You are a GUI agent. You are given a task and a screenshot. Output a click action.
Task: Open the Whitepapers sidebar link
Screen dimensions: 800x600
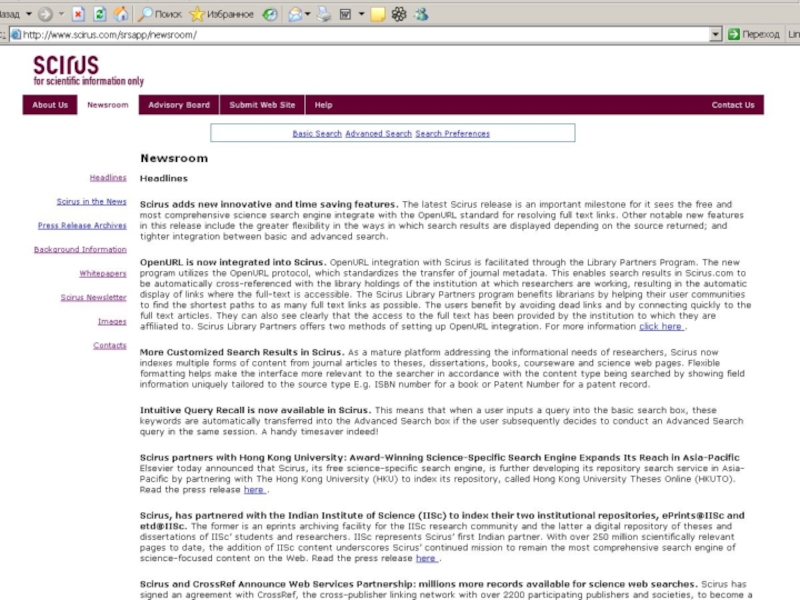click(103, 273)
